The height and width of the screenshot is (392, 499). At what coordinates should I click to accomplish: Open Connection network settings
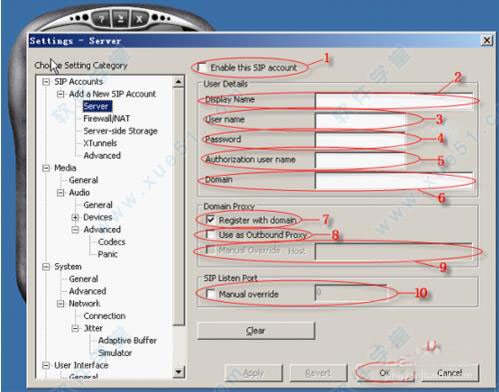point(104,316)
